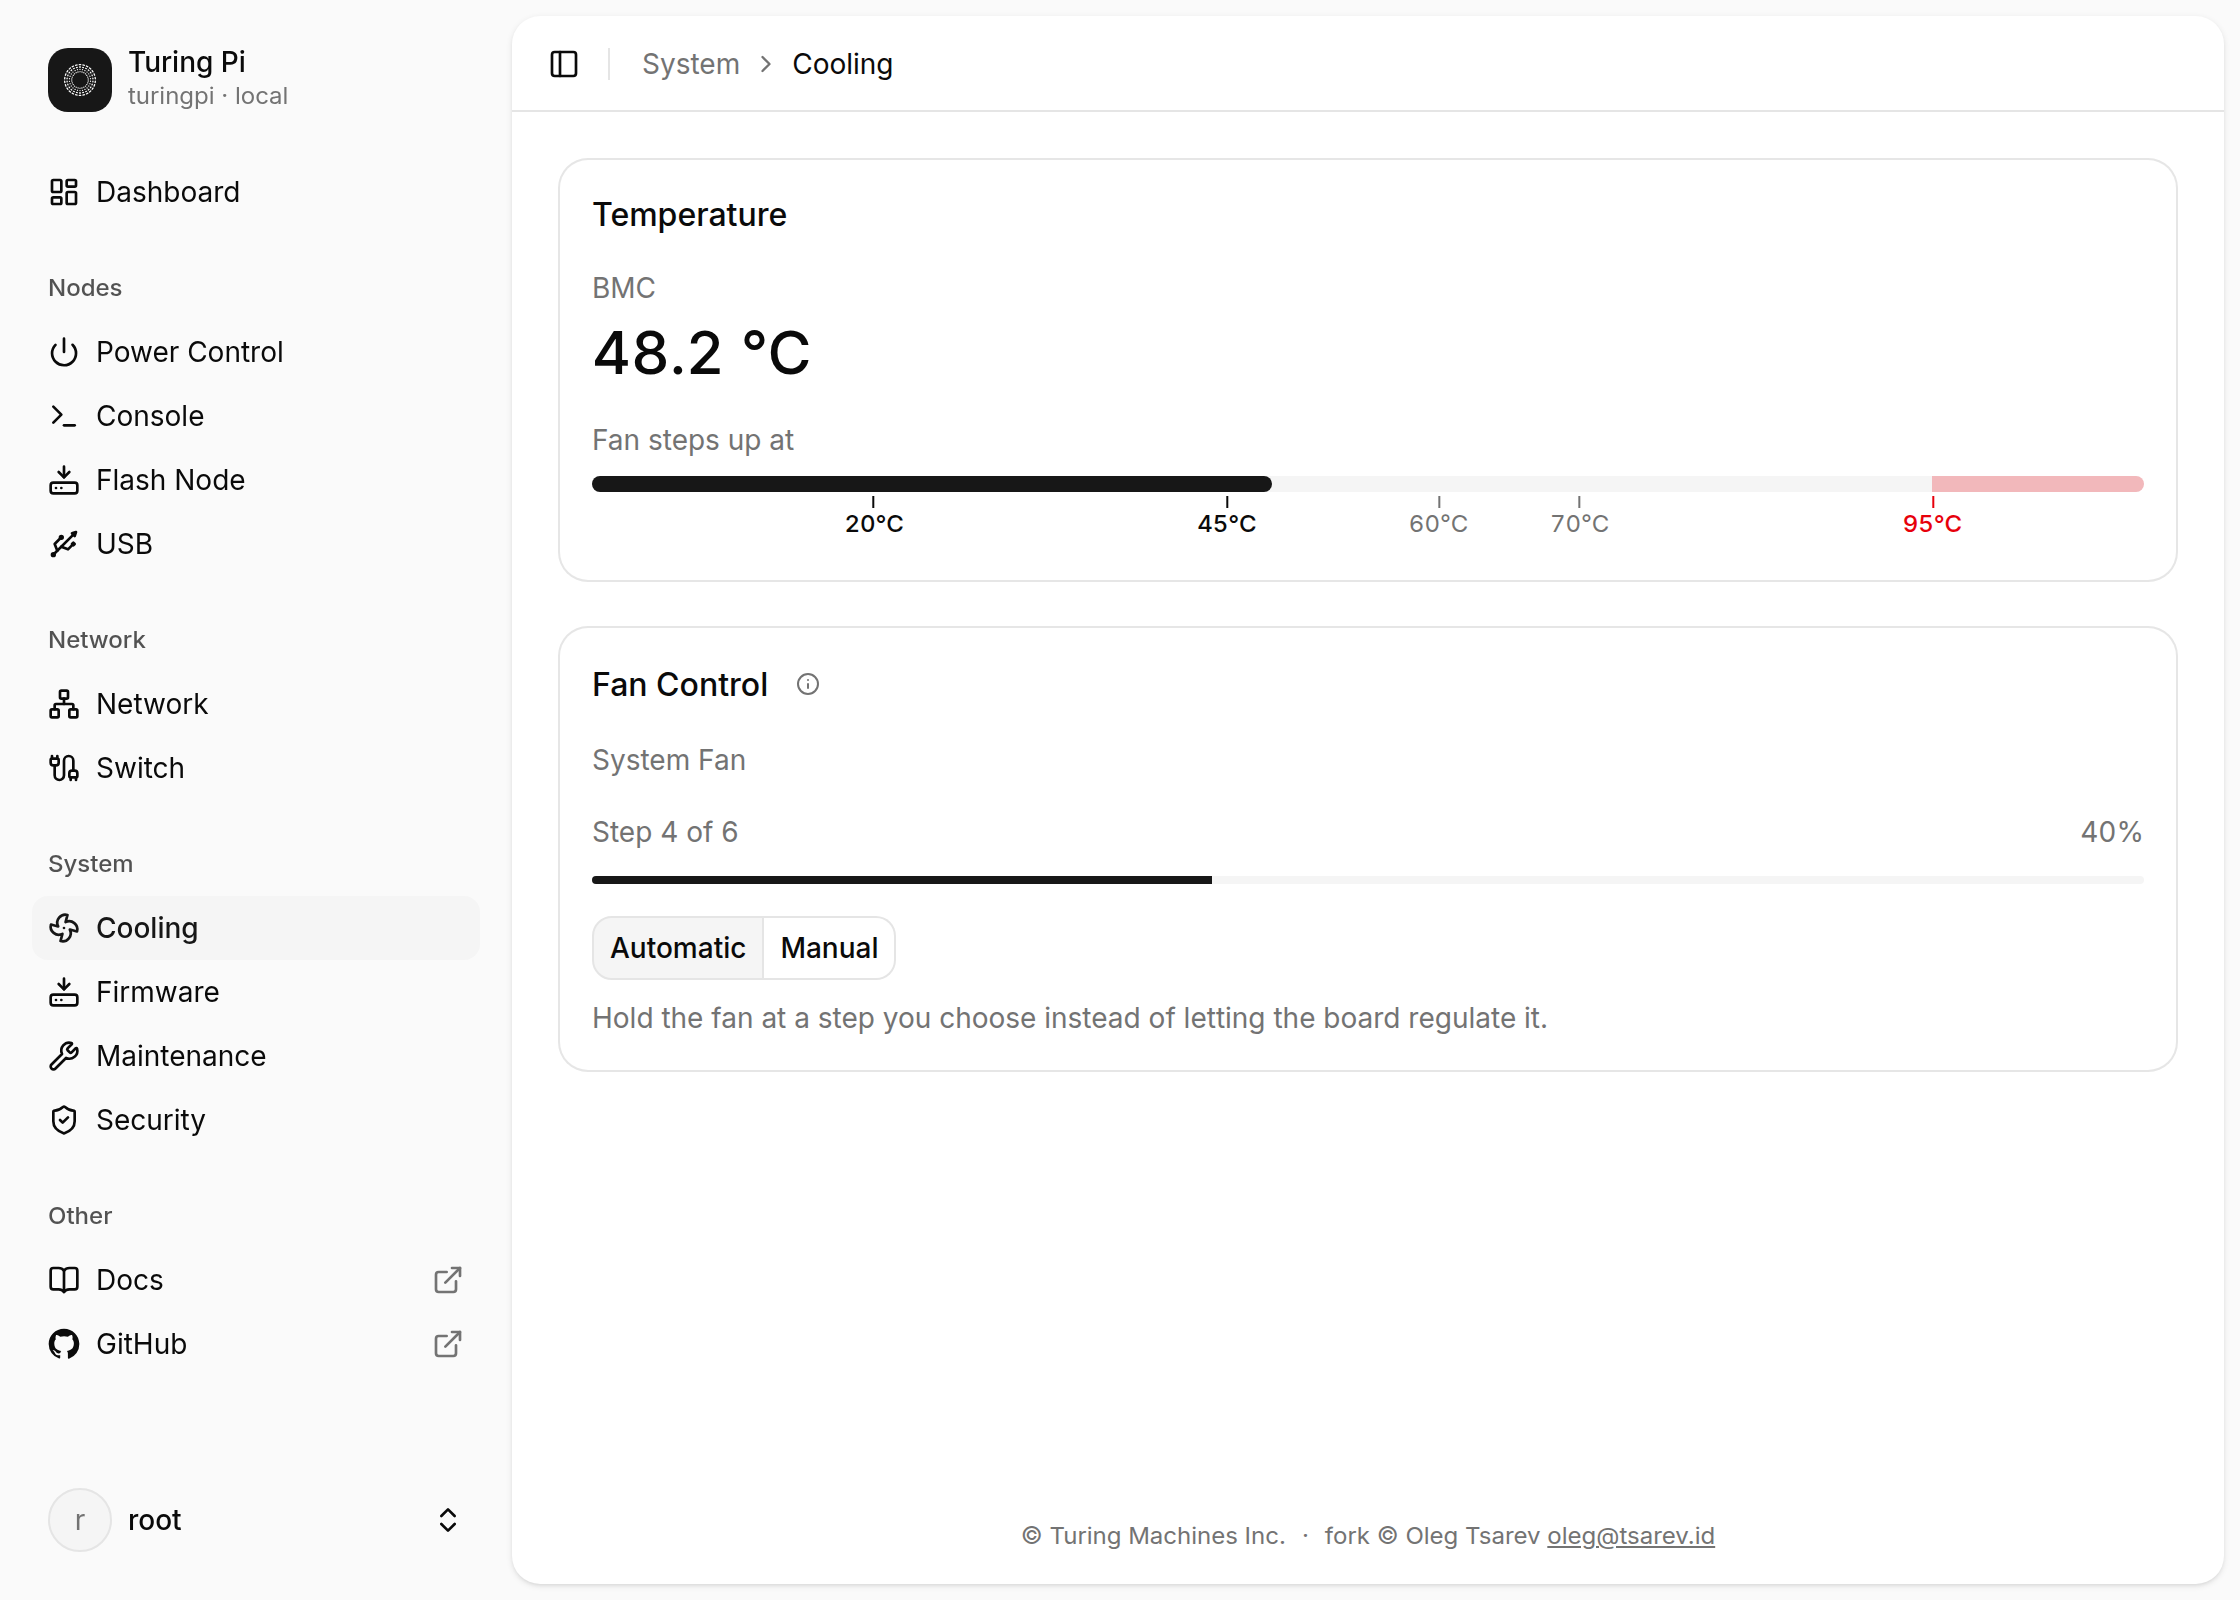The height and width of the screenshot is (1600, 2240).
Task: Email oleg@tsarev.id link in footer
Action: click(1631, 1536)
